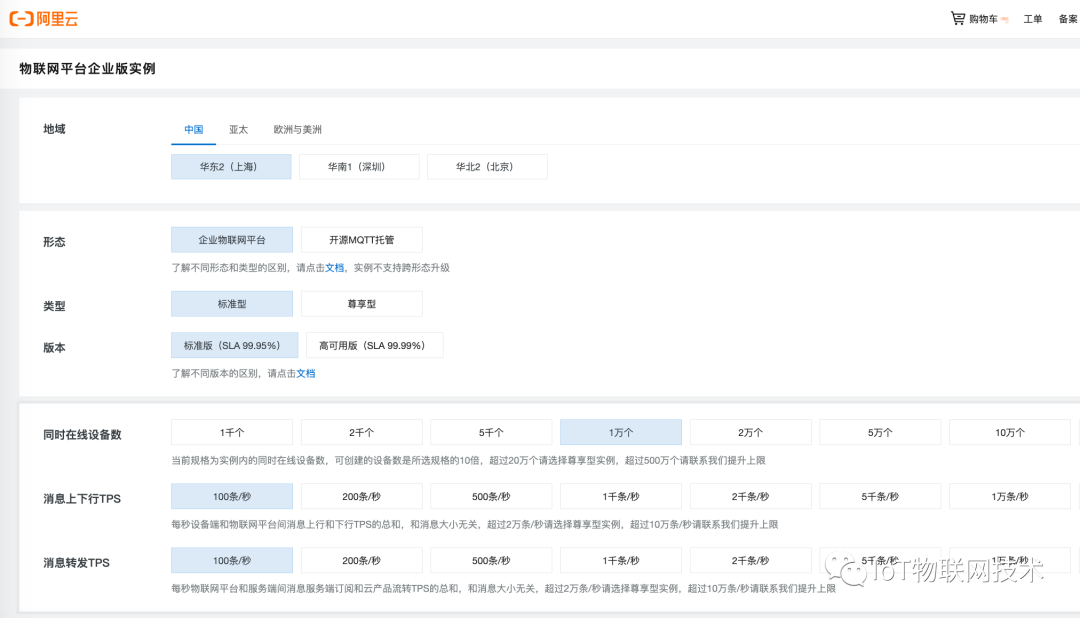Set online devices to 5千个
This screenshot has width=1080, height=618.
click(x=491, y=432)
